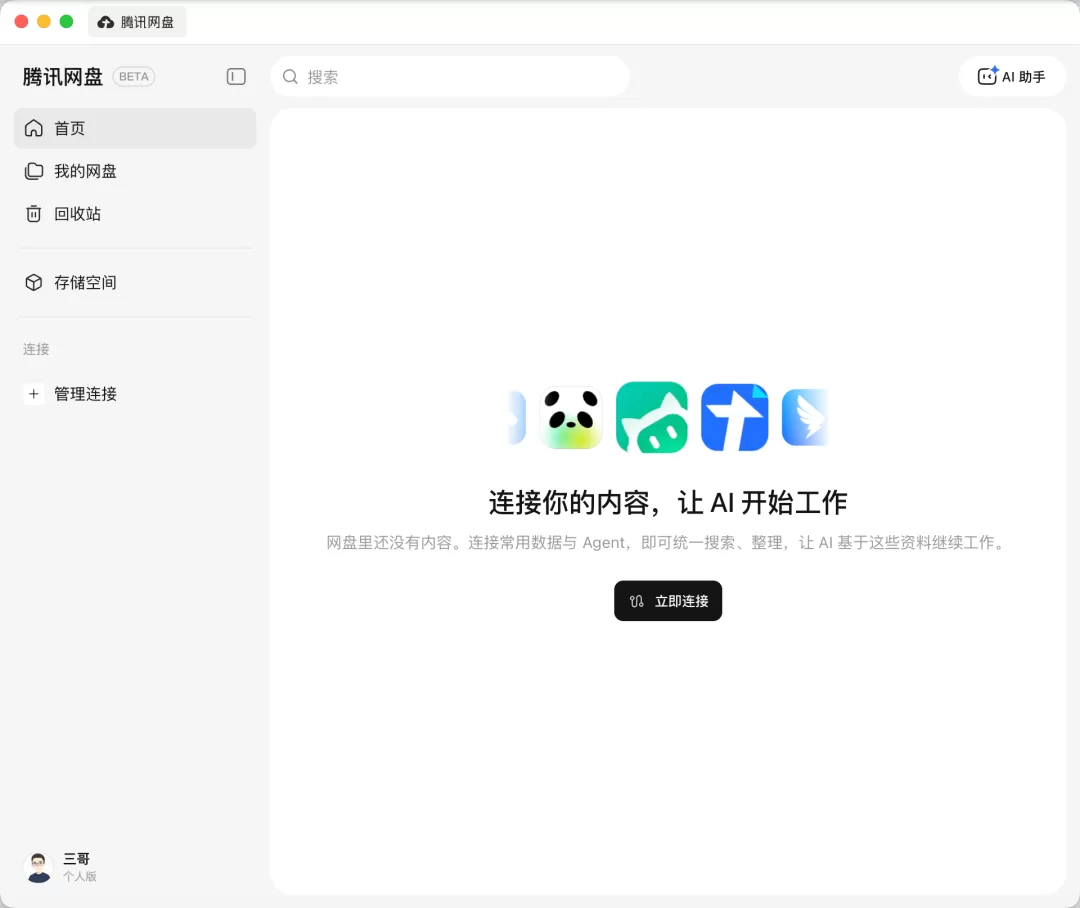Click the trash icon beside 回收站
The height and width of the screenshot is (908, 1080).
(x=34, y=214)
